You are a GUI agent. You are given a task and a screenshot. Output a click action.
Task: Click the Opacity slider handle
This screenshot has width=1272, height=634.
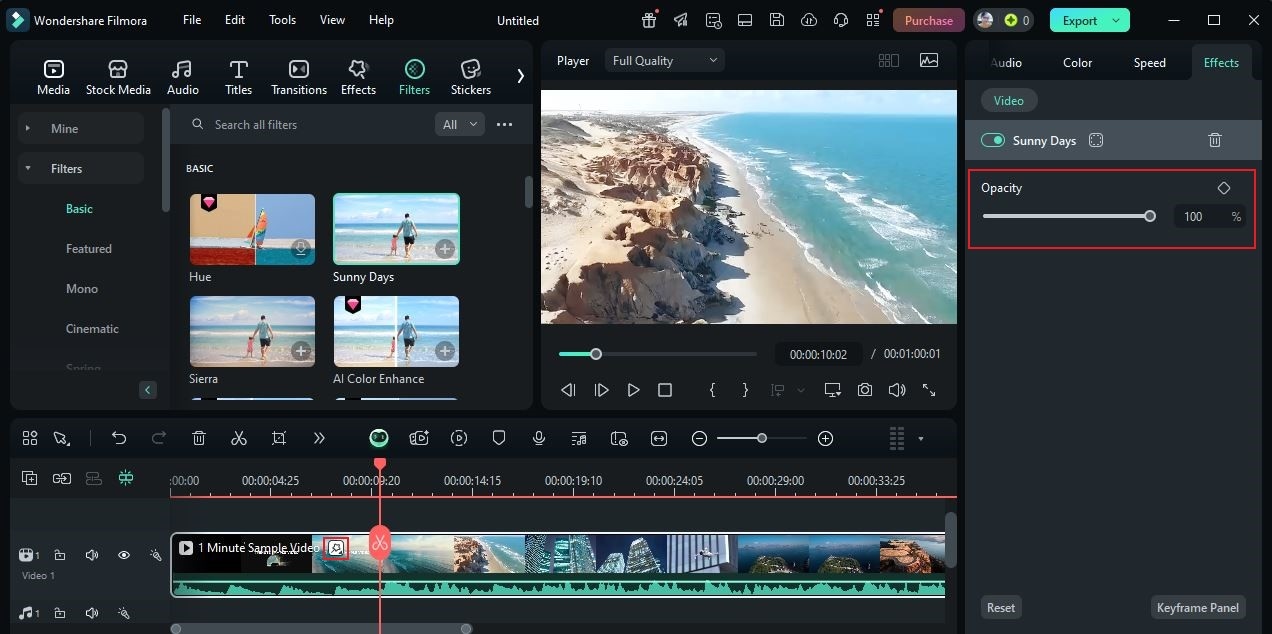point(1150,216)
